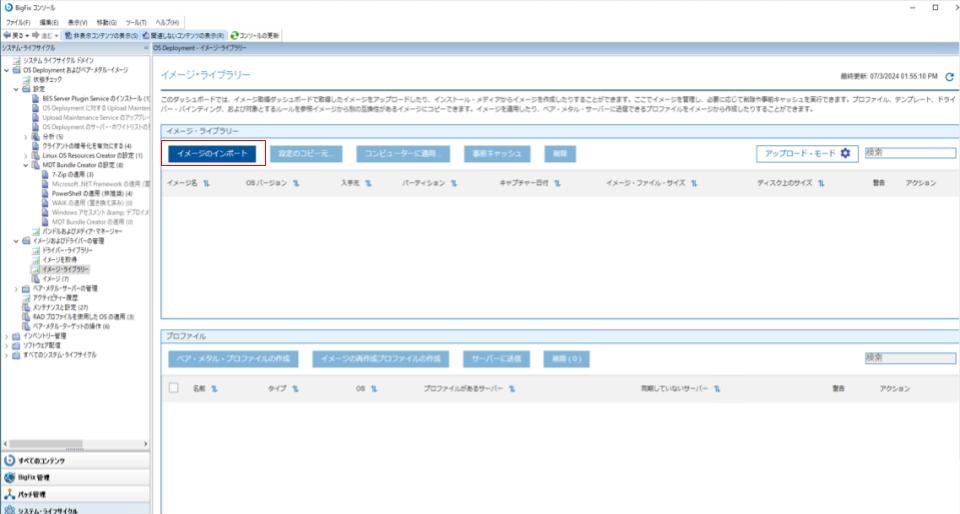Collapse the OS Deployment およびベア・メタル・イメージ node

pos(7,70)
